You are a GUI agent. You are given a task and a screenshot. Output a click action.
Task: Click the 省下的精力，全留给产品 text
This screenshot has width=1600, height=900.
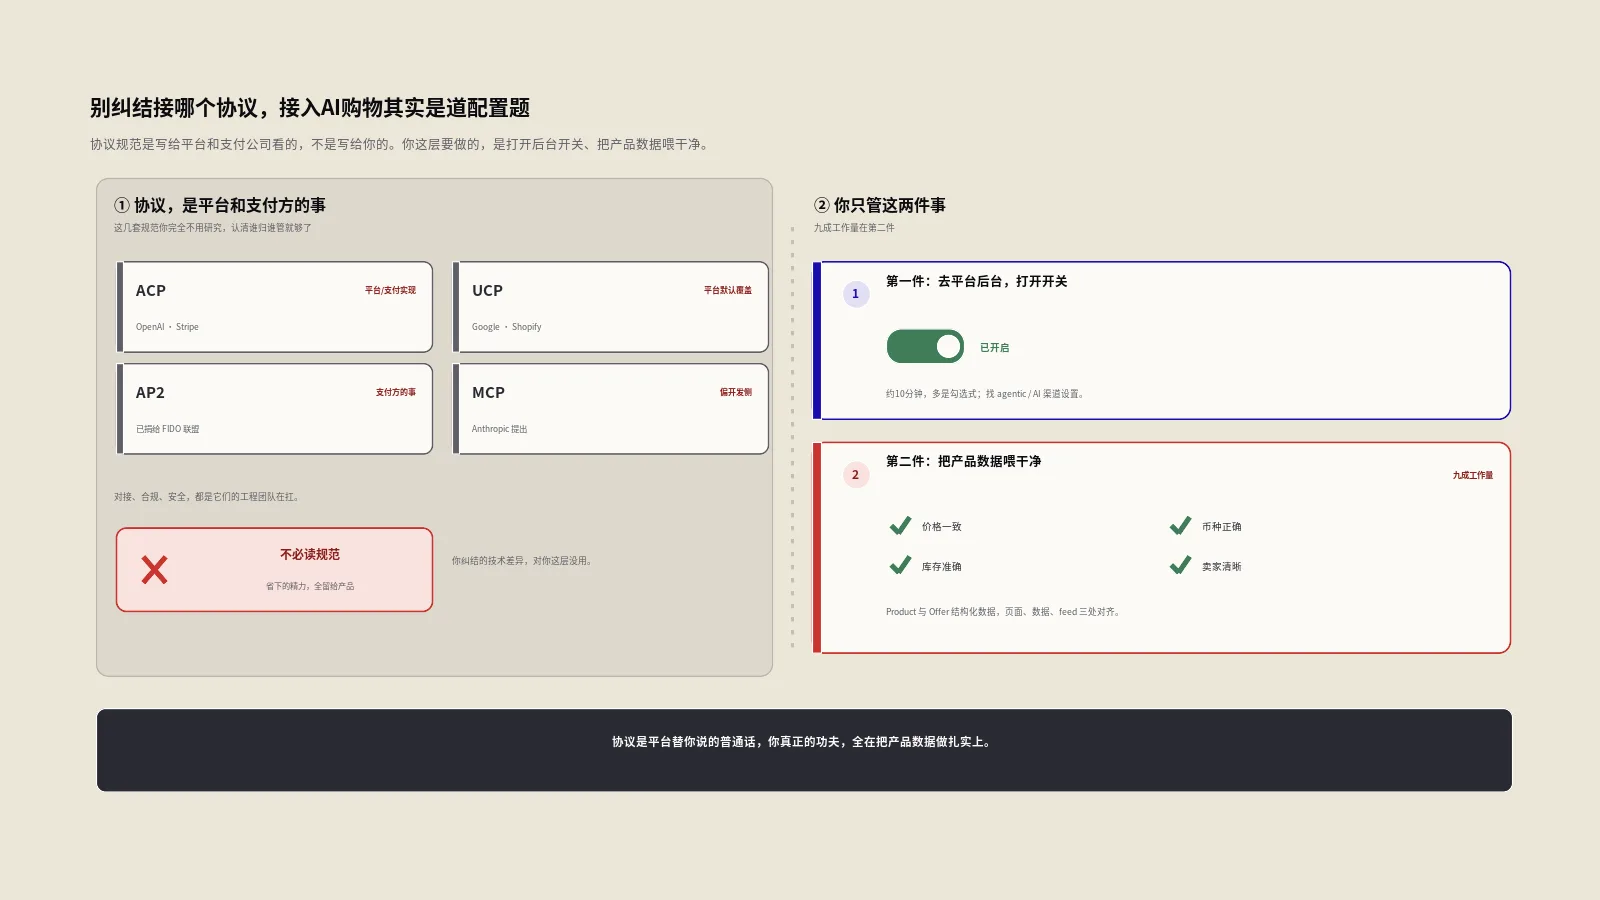tap(310, 586)
